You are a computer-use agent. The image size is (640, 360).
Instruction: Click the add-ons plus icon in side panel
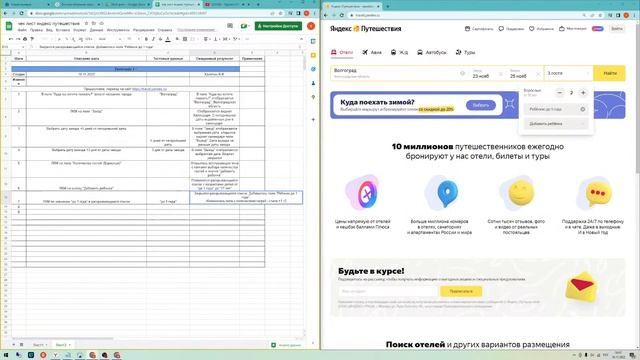(313, 120)
